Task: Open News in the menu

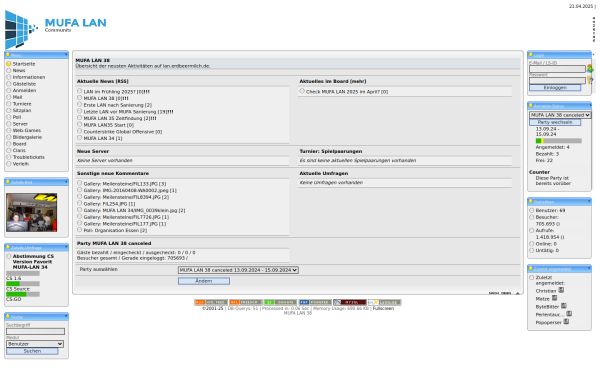Action: tap(19, 70)
